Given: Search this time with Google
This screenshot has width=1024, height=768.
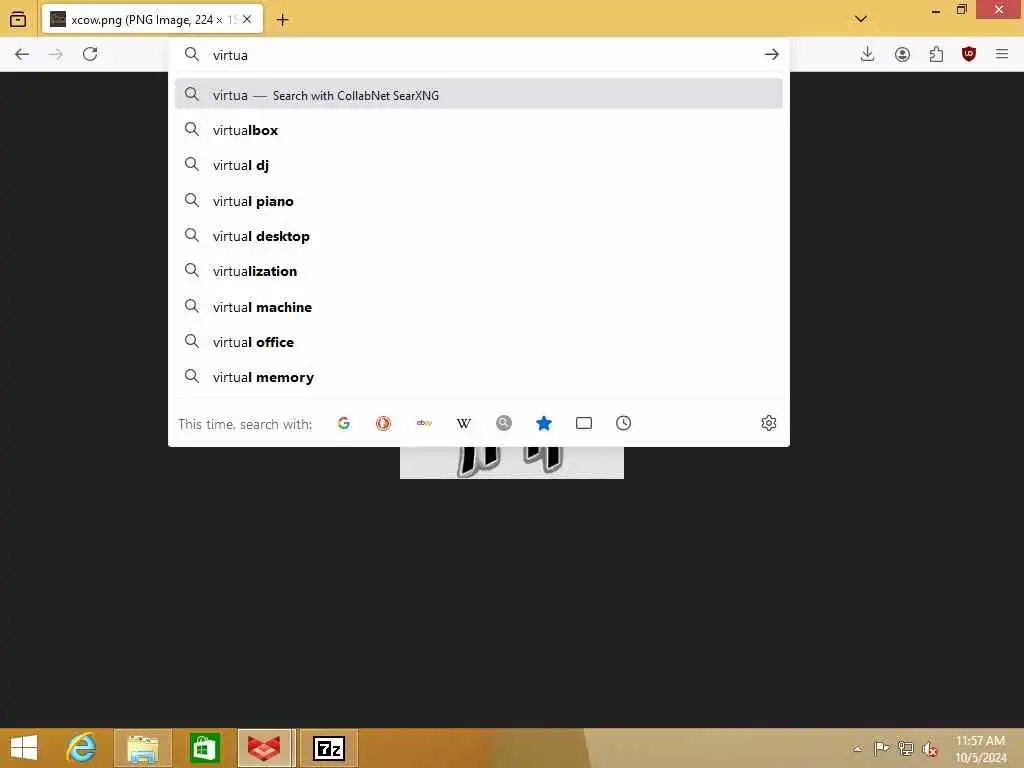Looking at the screenshot, I should (344, 423).
